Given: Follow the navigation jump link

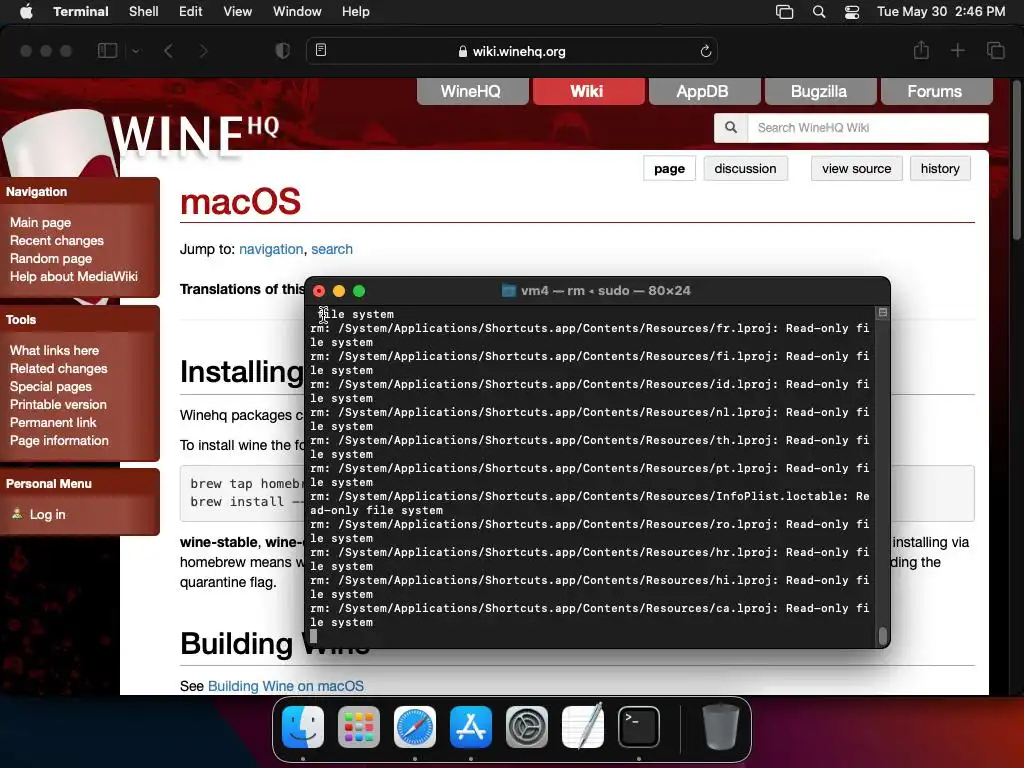Looking at the screenshot, I should [271, 249].
